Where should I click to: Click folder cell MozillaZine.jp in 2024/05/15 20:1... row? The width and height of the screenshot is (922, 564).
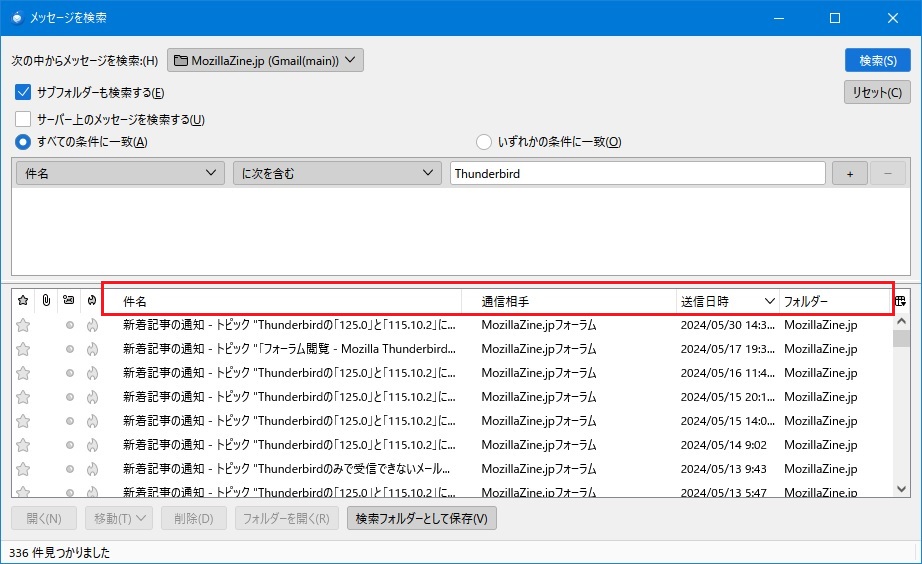coord(820,397)
